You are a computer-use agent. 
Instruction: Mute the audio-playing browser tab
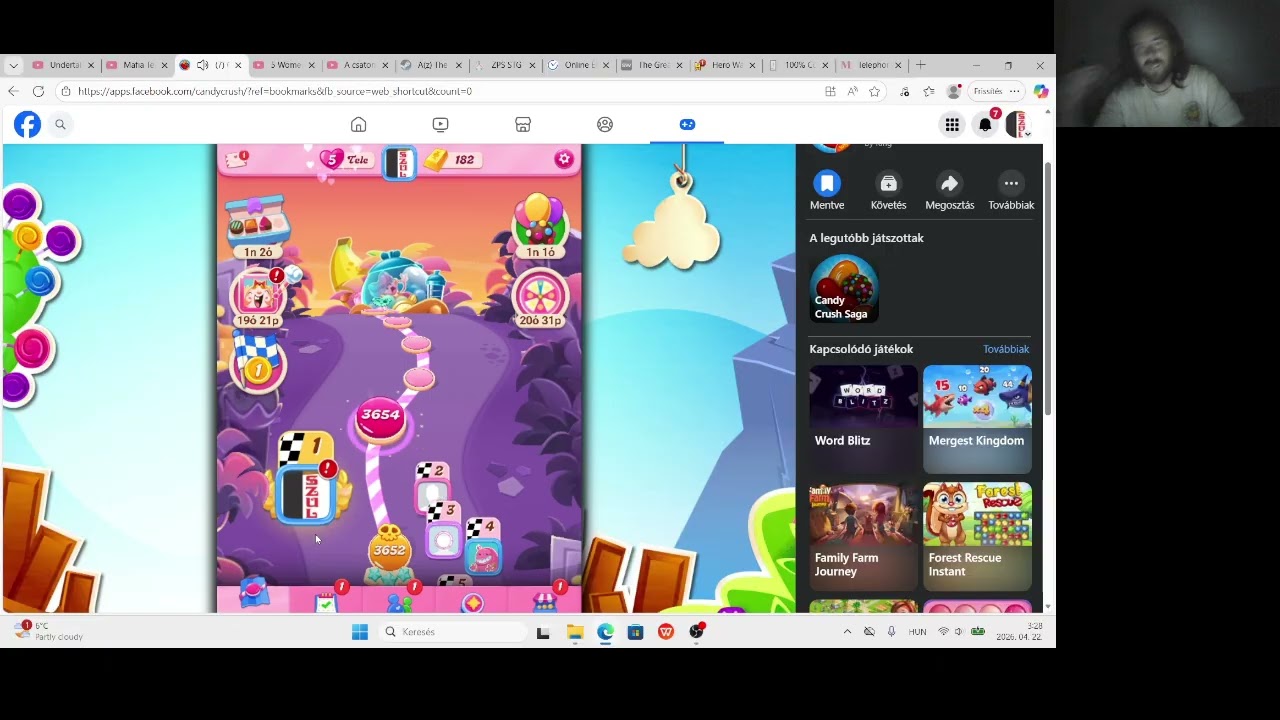pos(203,65)
